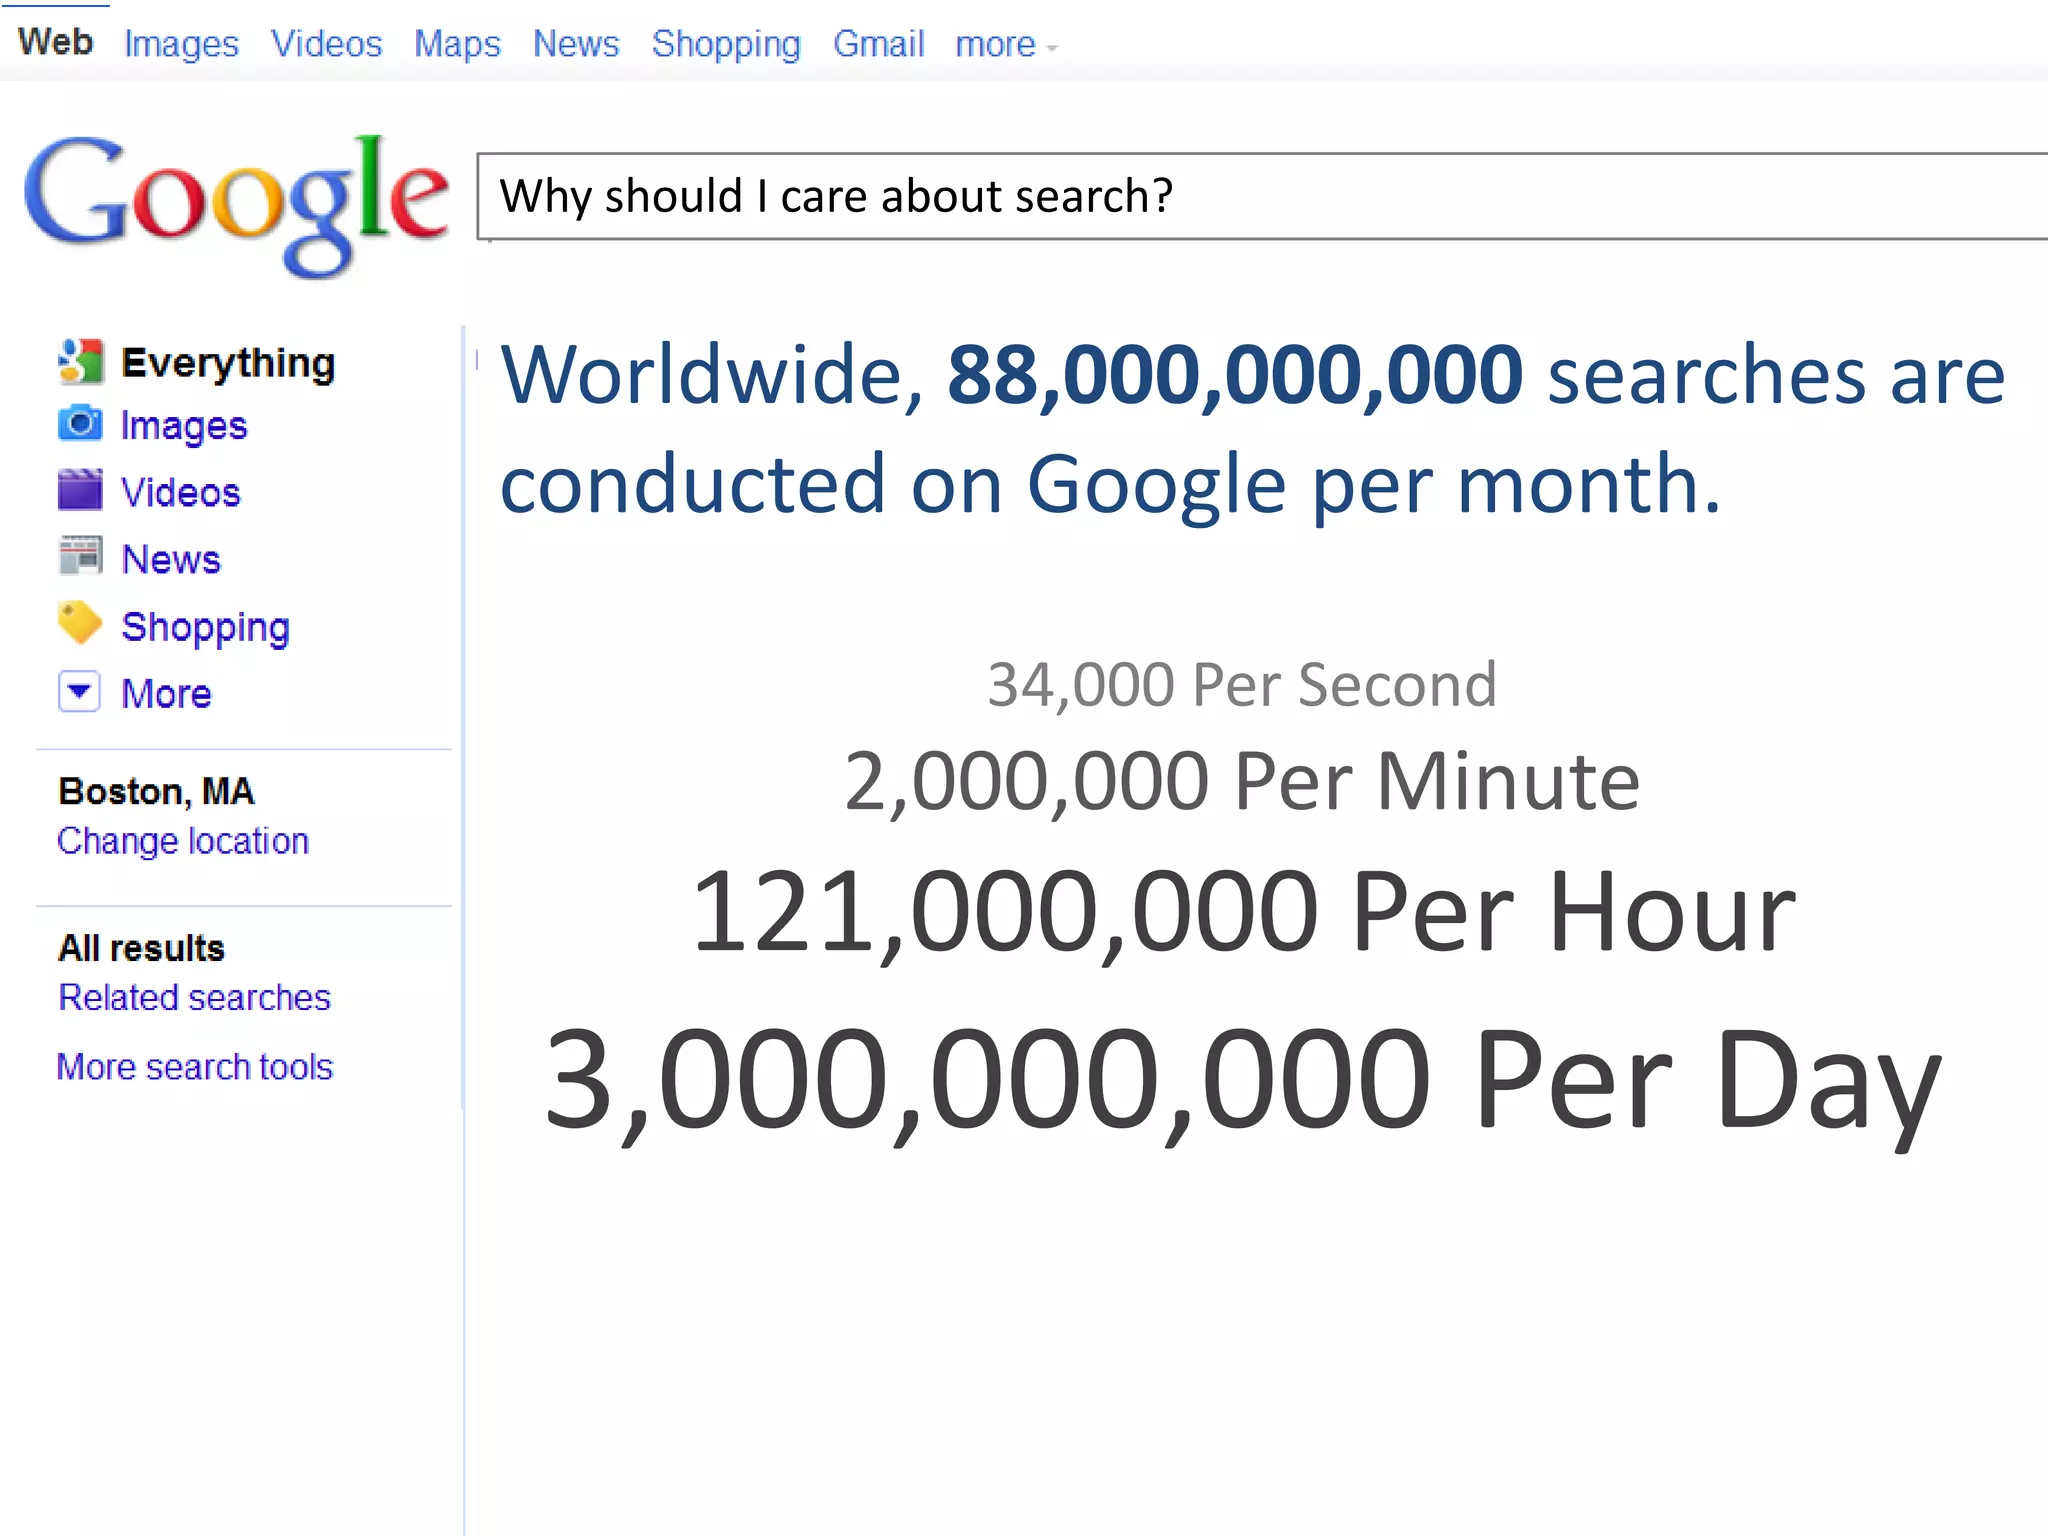Open Images in the top navigation bar

(181, 45)
